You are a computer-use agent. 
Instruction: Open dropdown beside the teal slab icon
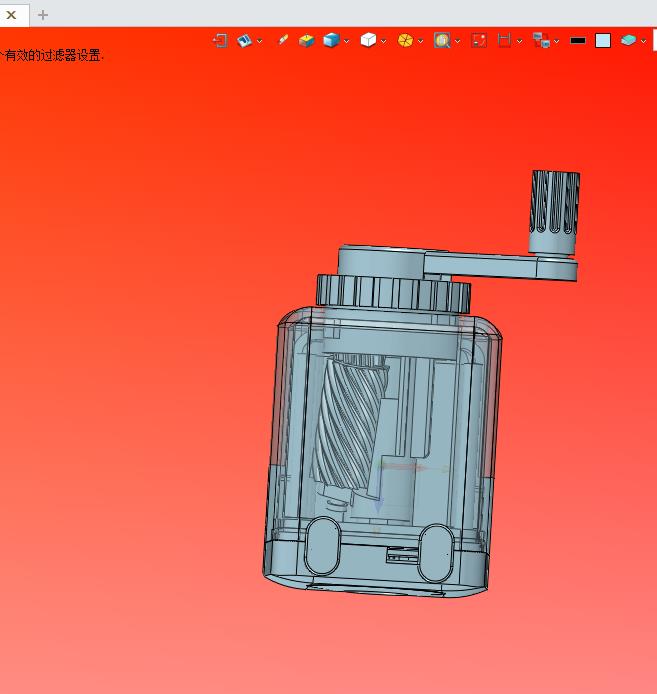pyautogui.click(x=643, y=41)
